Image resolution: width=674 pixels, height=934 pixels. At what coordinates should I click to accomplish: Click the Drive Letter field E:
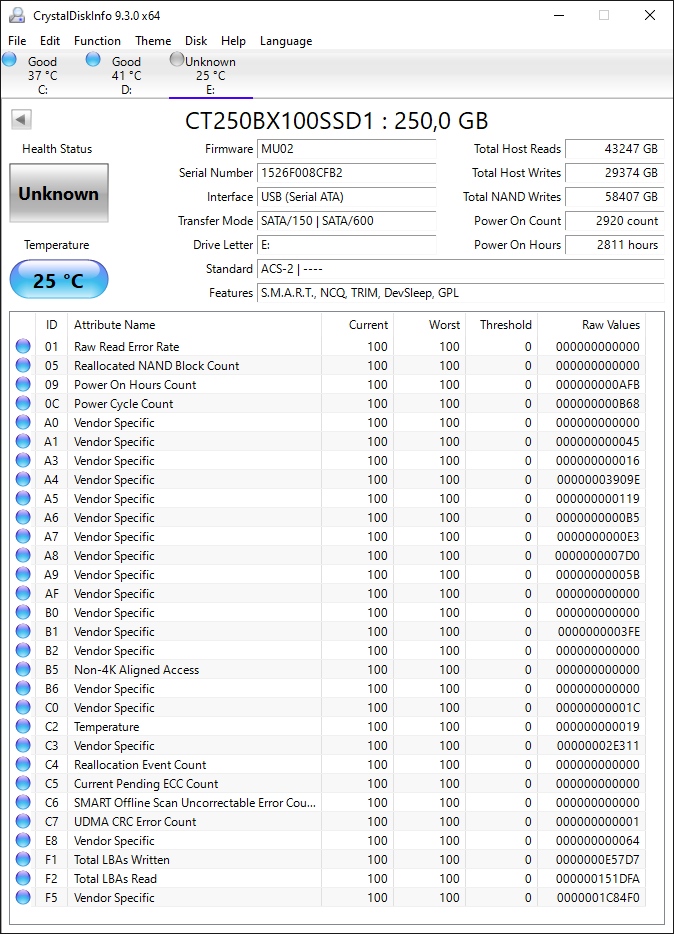(347, 245)
